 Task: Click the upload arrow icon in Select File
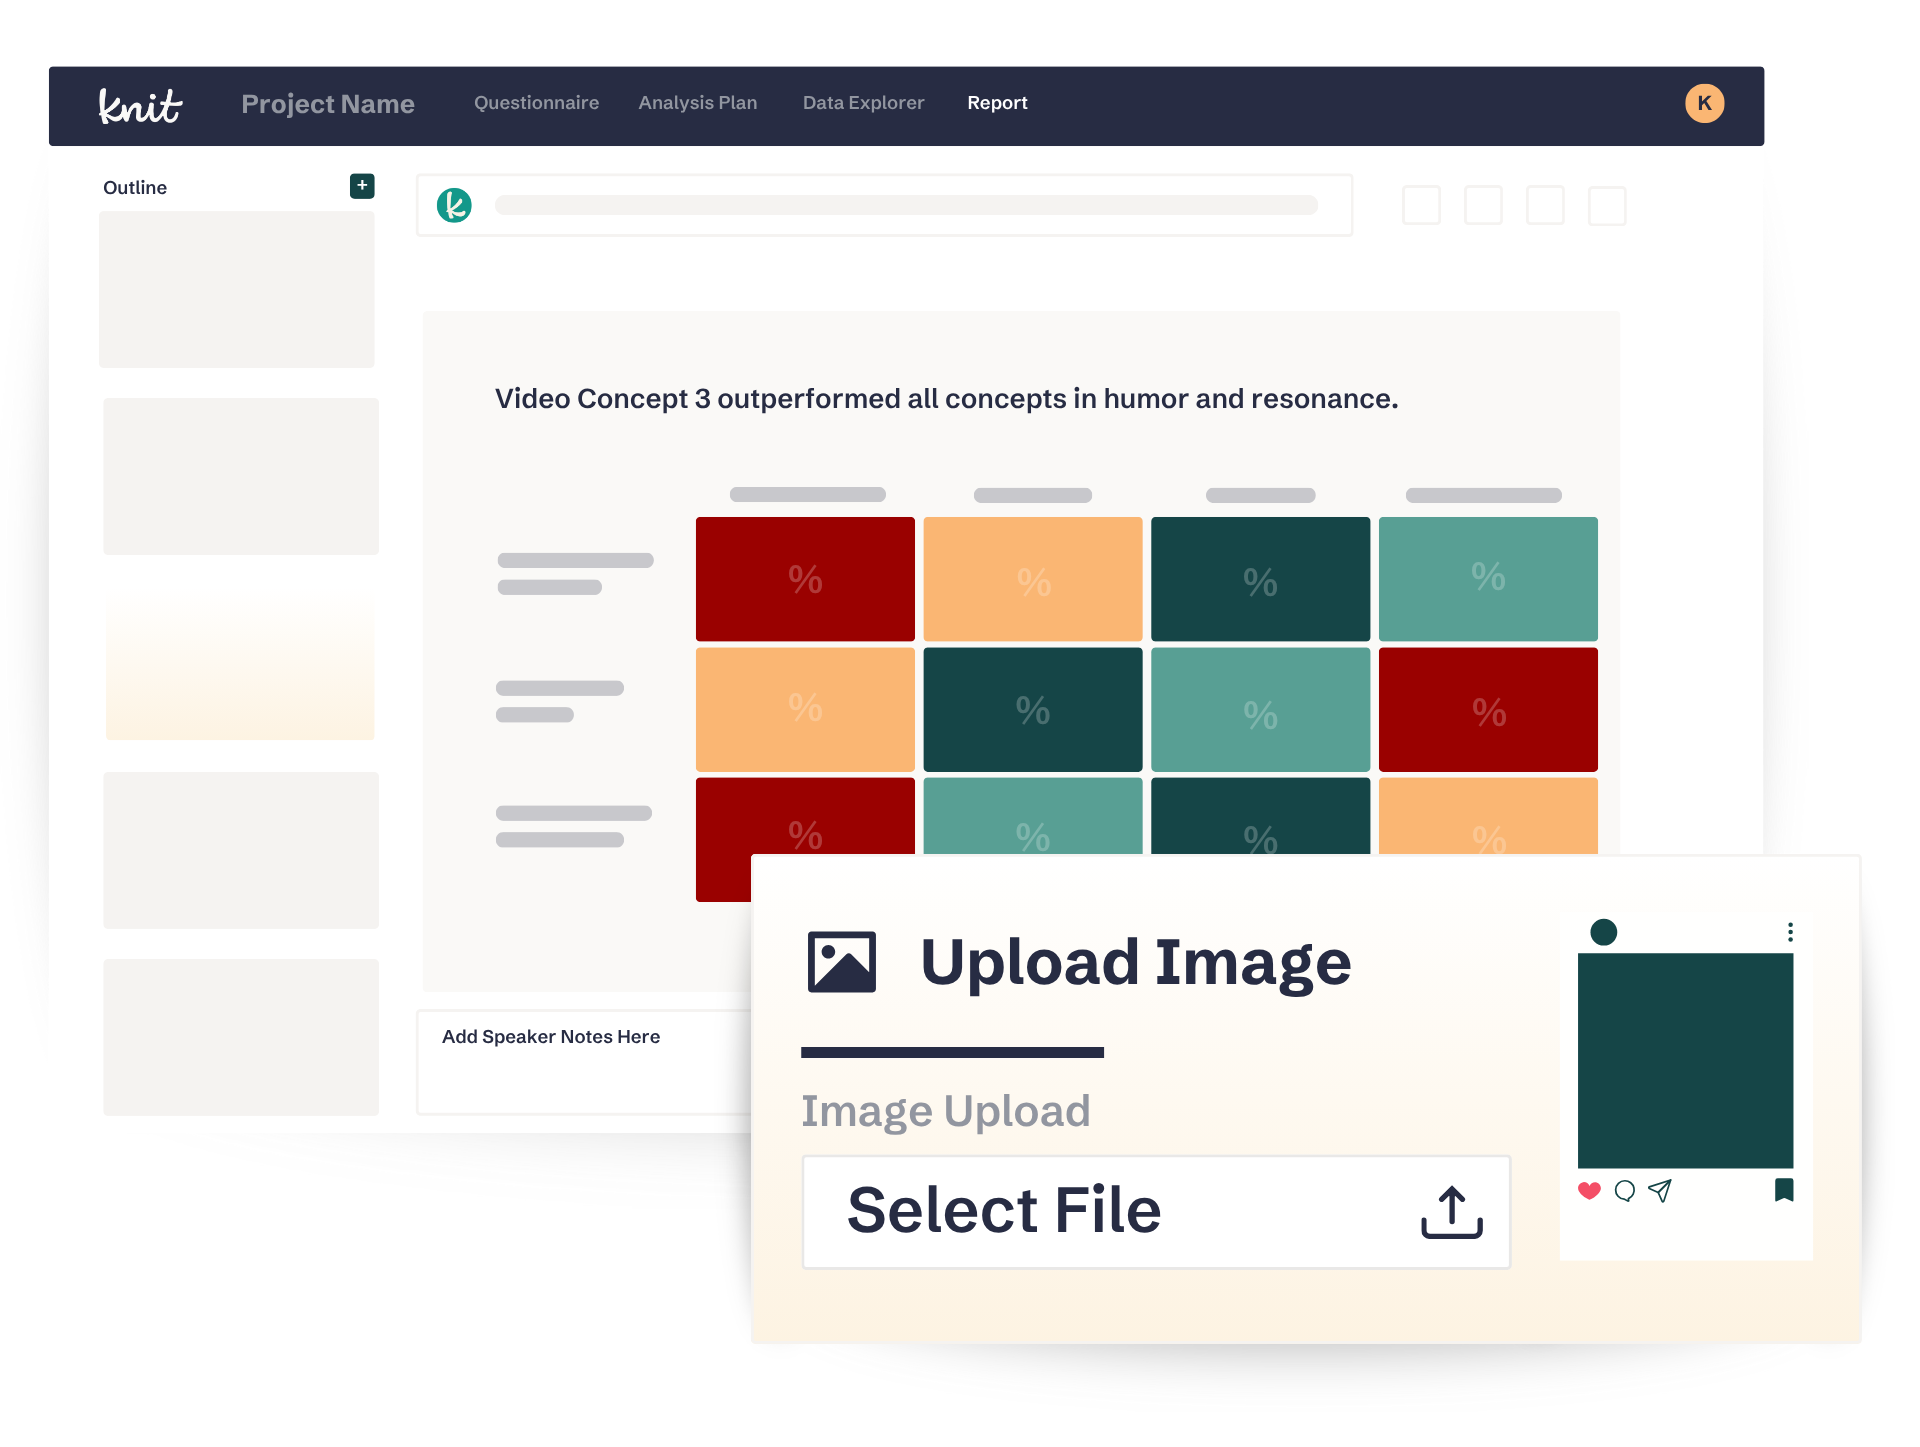click(1451, 1212)
